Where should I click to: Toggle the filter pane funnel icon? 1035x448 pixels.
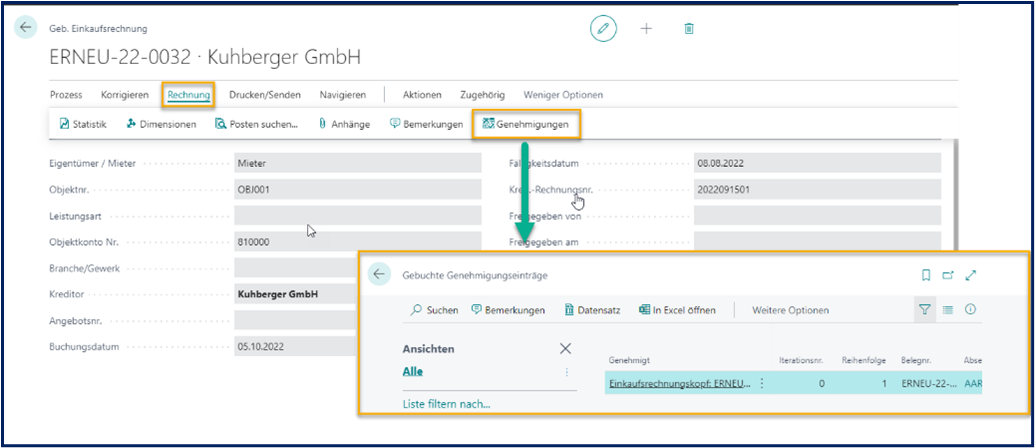tap(925, 310)
